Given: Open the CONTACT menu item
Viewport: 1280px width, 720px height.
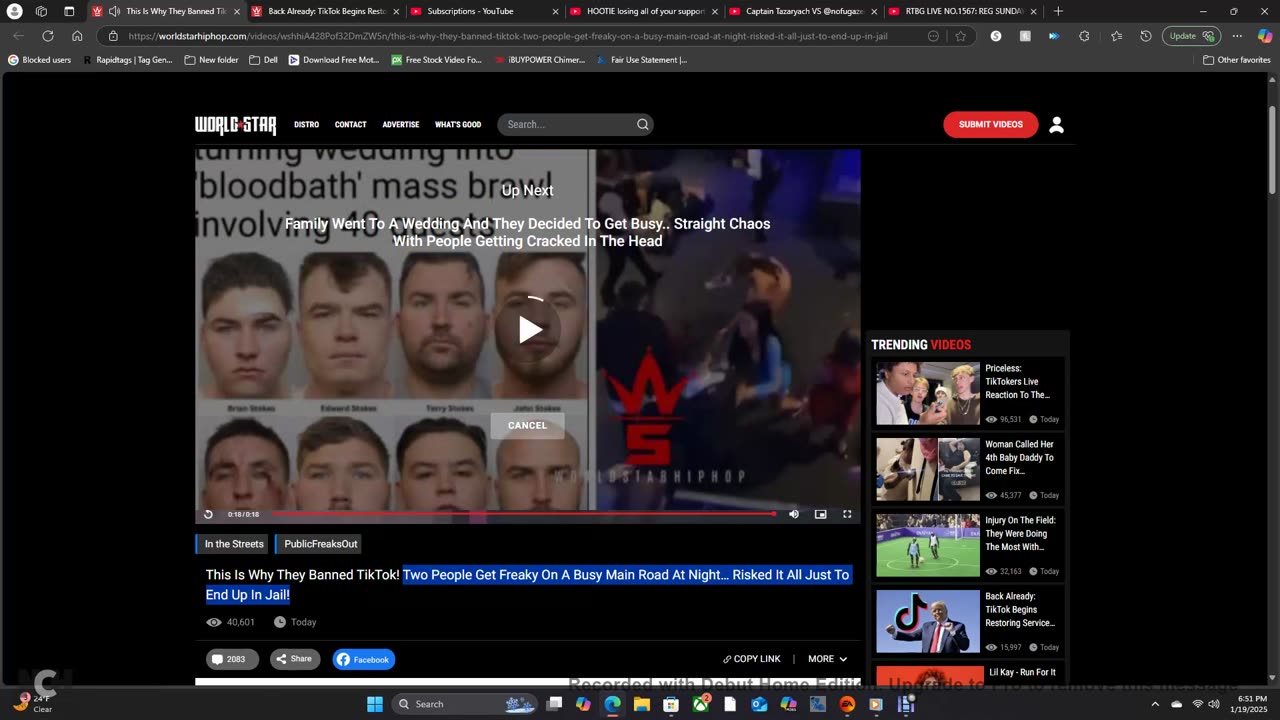Looking at the screenshot, I should pyautogui.click(x=350, y=125).
